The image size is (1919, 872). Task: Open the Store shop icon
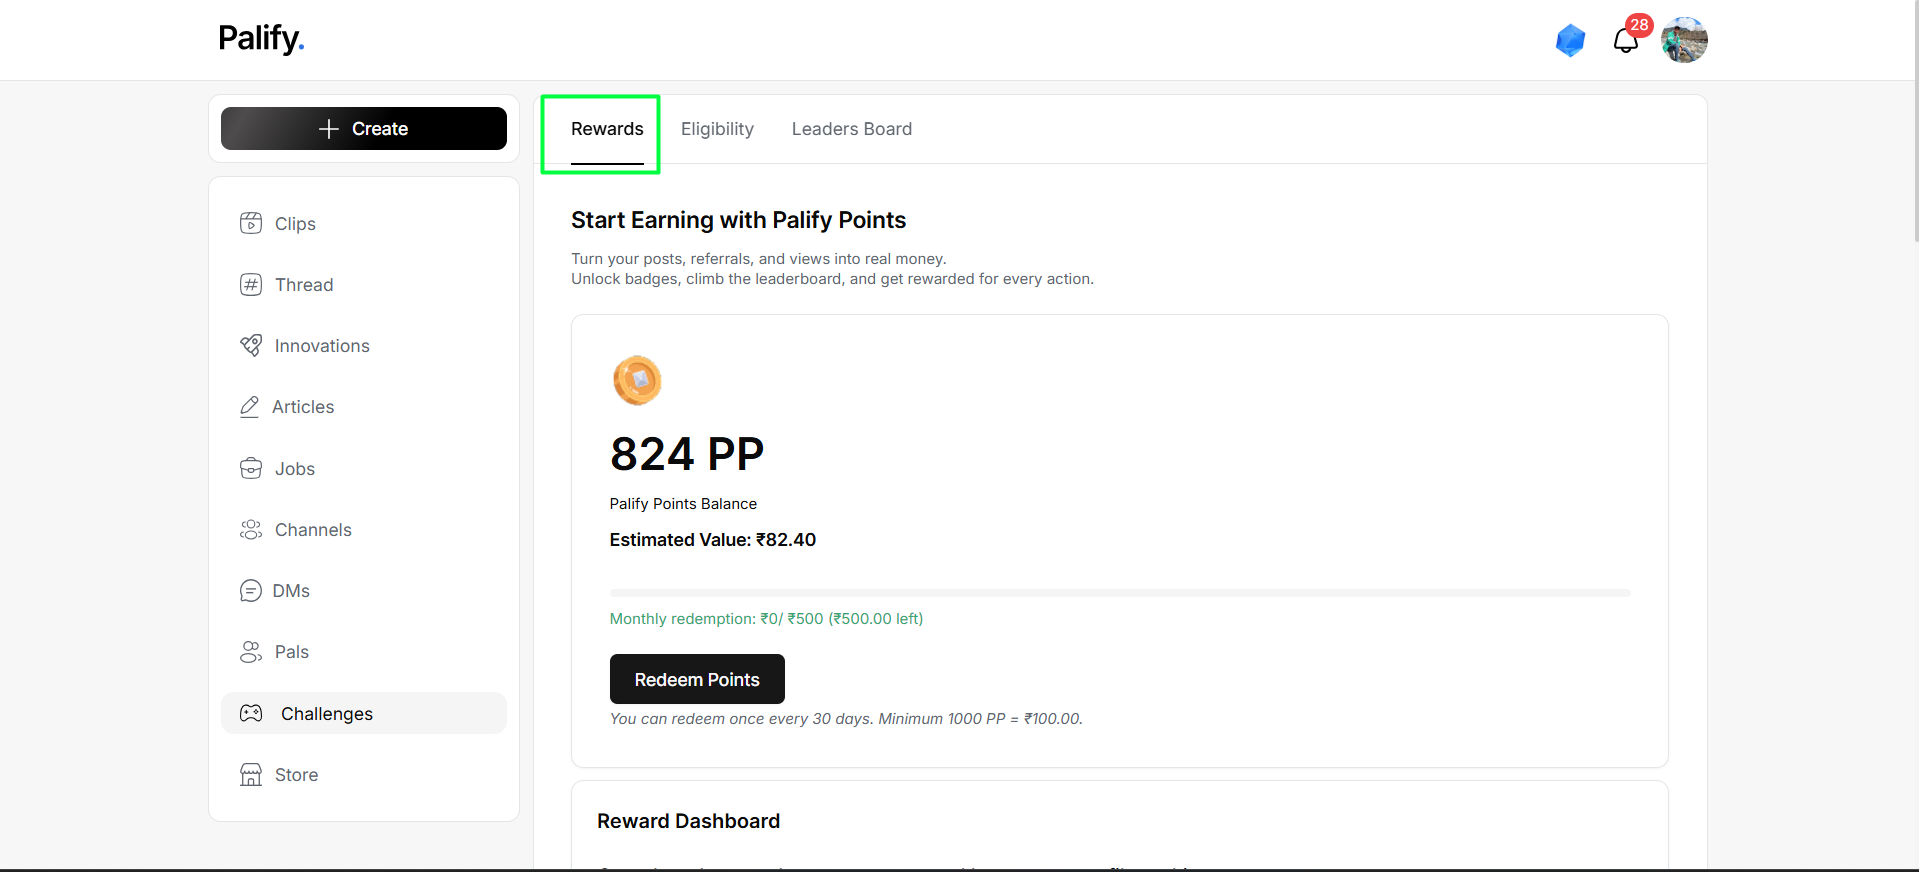tap(251, 774)
